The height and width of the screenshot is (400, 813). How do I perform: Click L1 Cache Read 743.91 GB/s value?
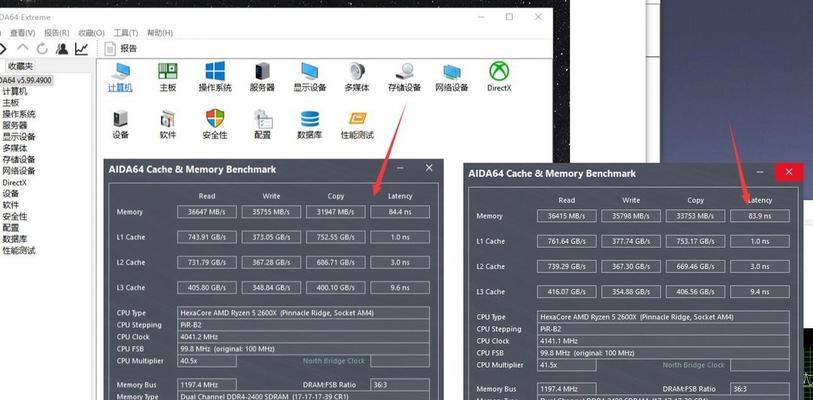pyautogui.click(x=207, y=237)
